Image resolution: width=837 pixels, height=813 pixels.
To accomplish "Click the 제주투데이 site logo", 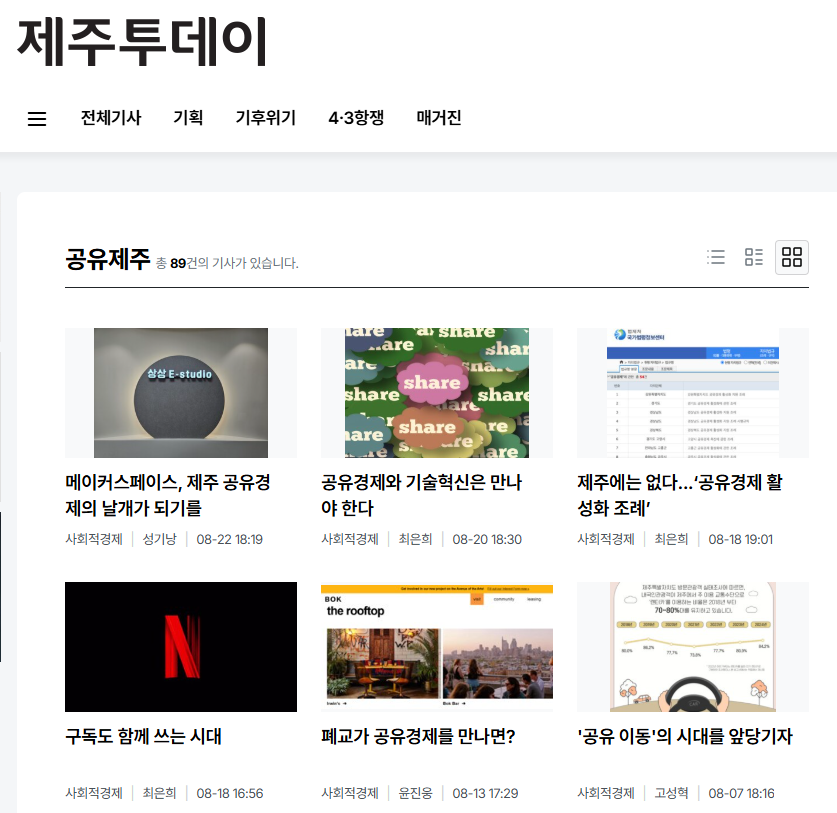I will click(143, 40).
